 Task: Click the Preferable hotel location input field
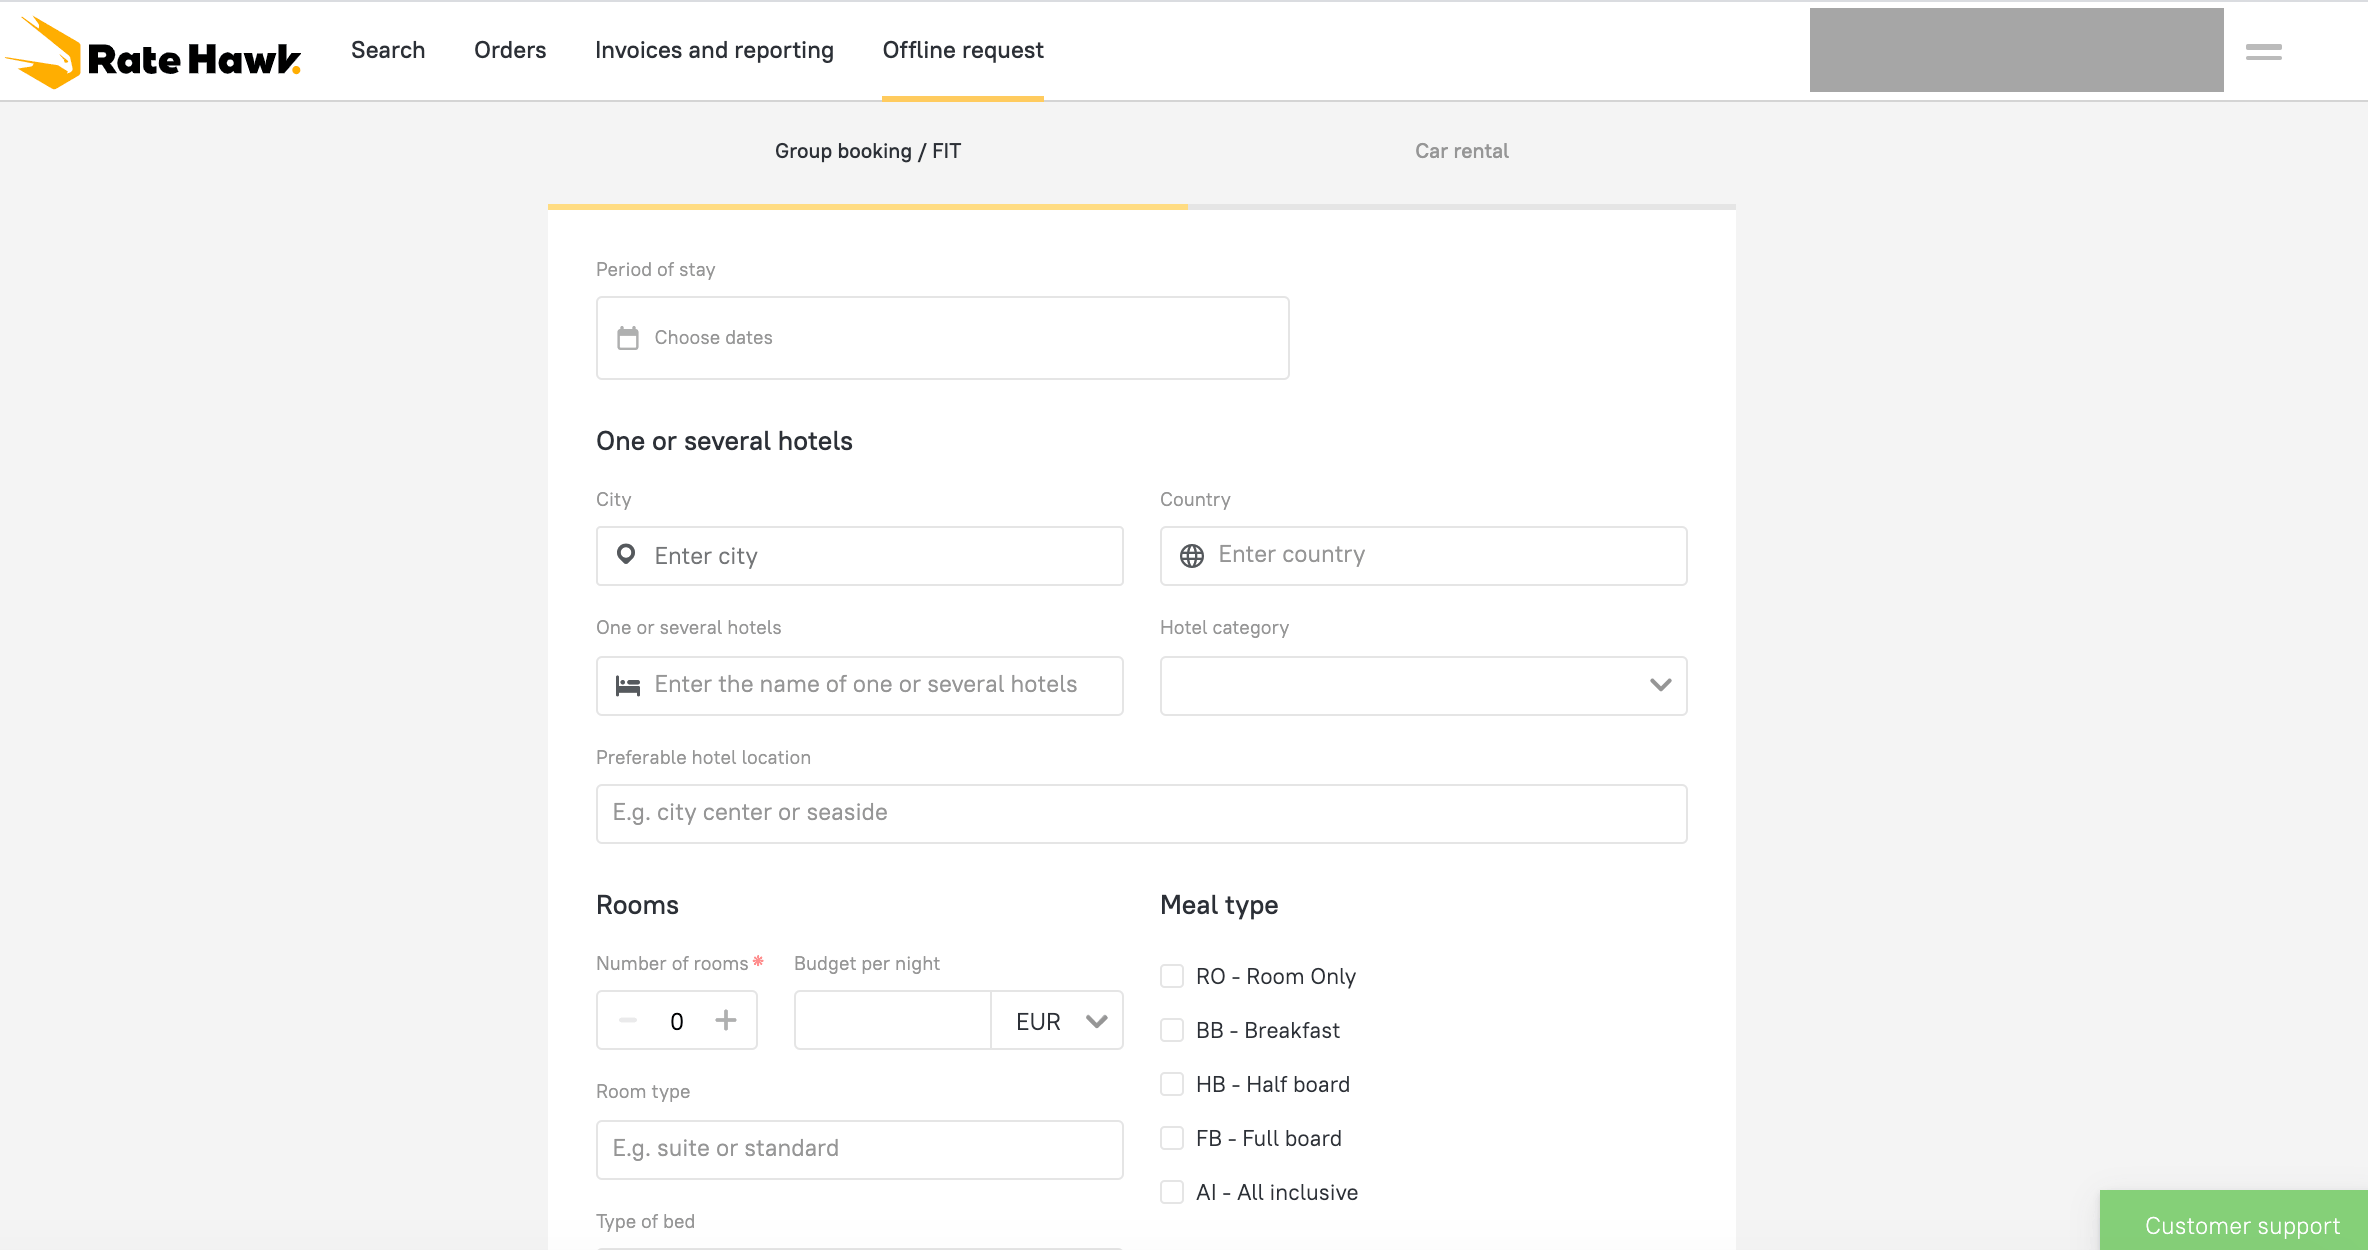[1141, 813]
